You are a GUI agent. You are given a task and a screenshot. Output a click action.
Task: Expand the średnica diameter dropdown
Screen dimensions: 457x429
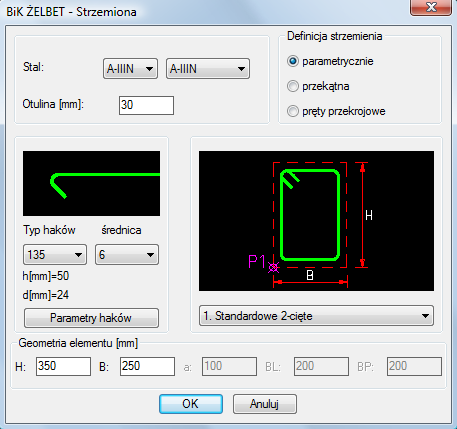tap(127, 255)
